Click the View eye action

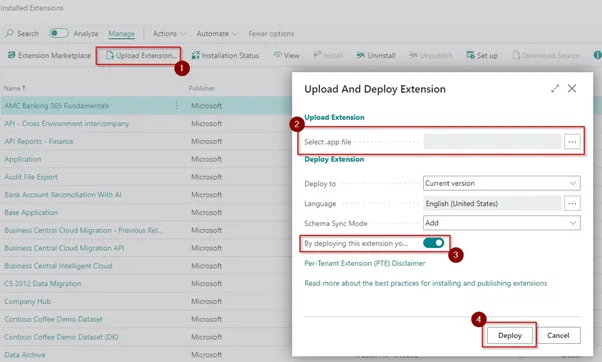pyautogui.click(x=286, y=56)
